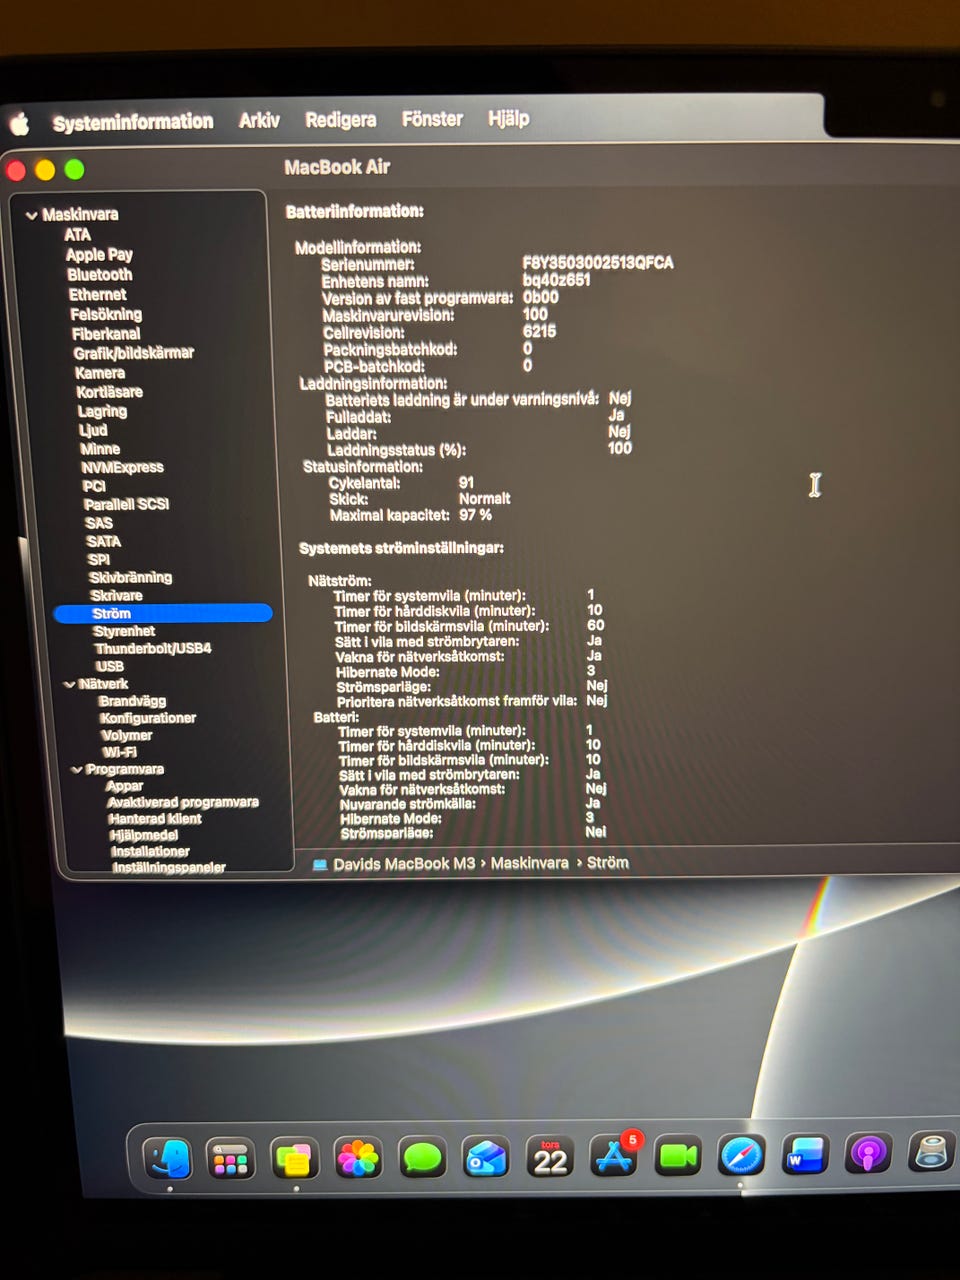Image resolution: width=960 pixels, height=1280 pixels.
Task: Select USB in the sidebar
Action: click(109, 666)
